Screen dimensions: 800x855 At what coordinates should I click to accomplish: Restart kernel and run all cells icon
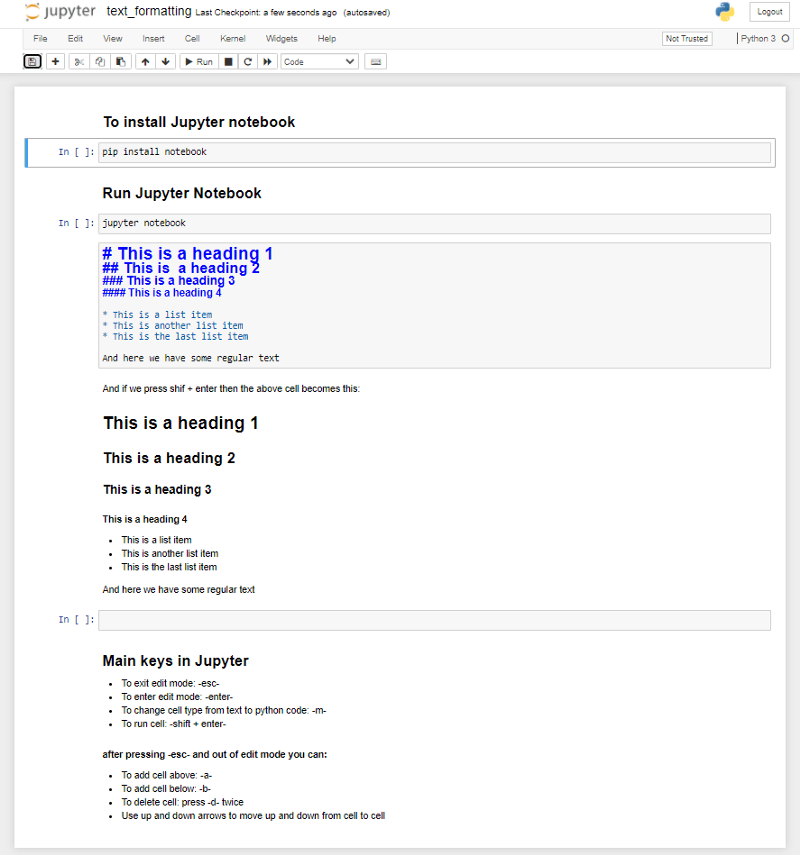pyautogui.click(x=267, y=62)
